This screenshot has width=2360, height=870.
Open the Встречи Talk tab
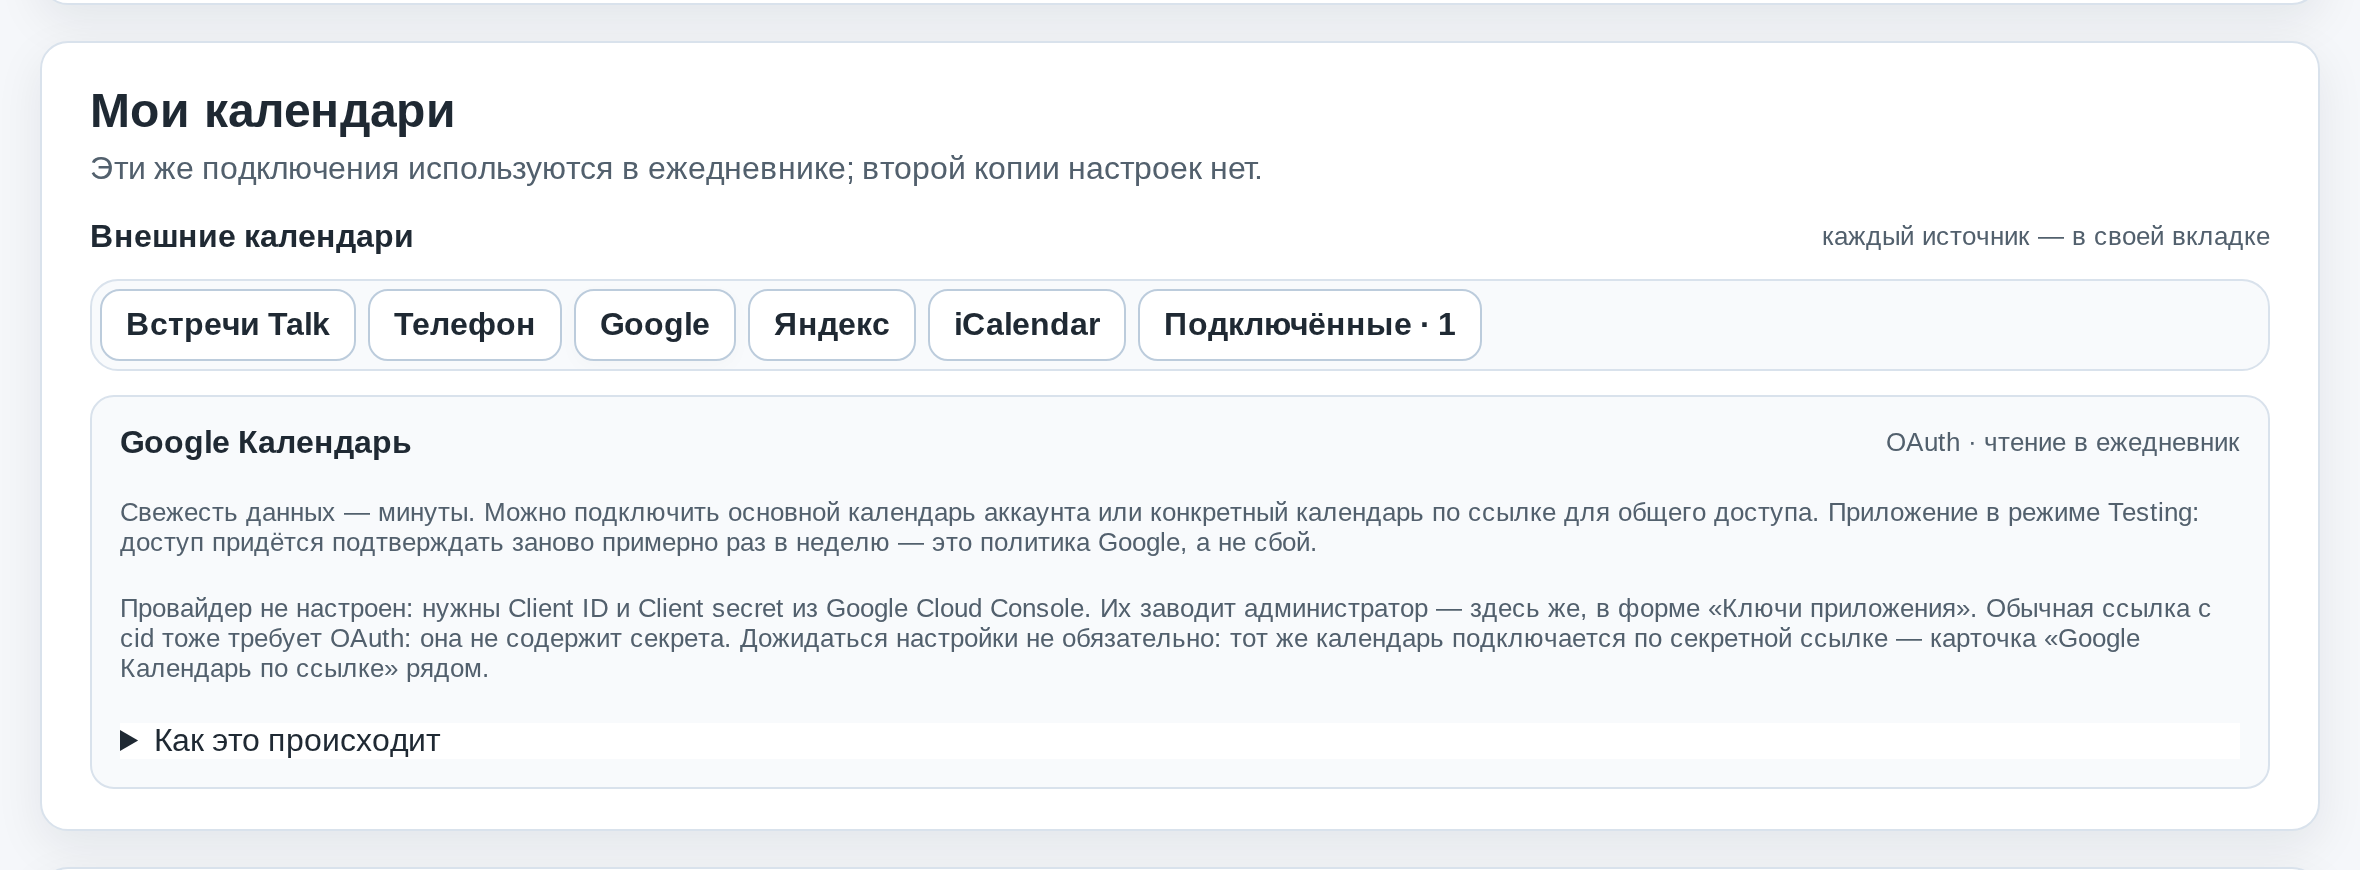tap(228, 325)
